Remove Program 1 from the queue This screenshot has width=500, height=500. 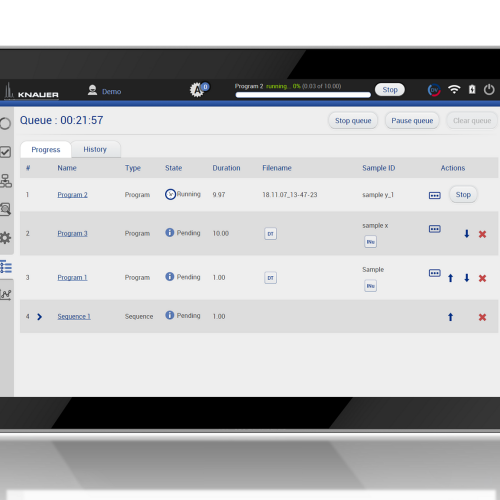coord(482,278)
